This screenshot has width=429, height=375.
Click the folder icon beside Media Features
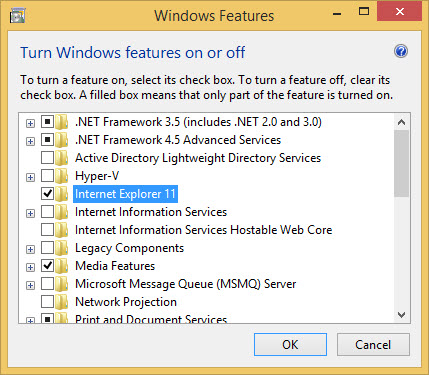coord(62,266)
